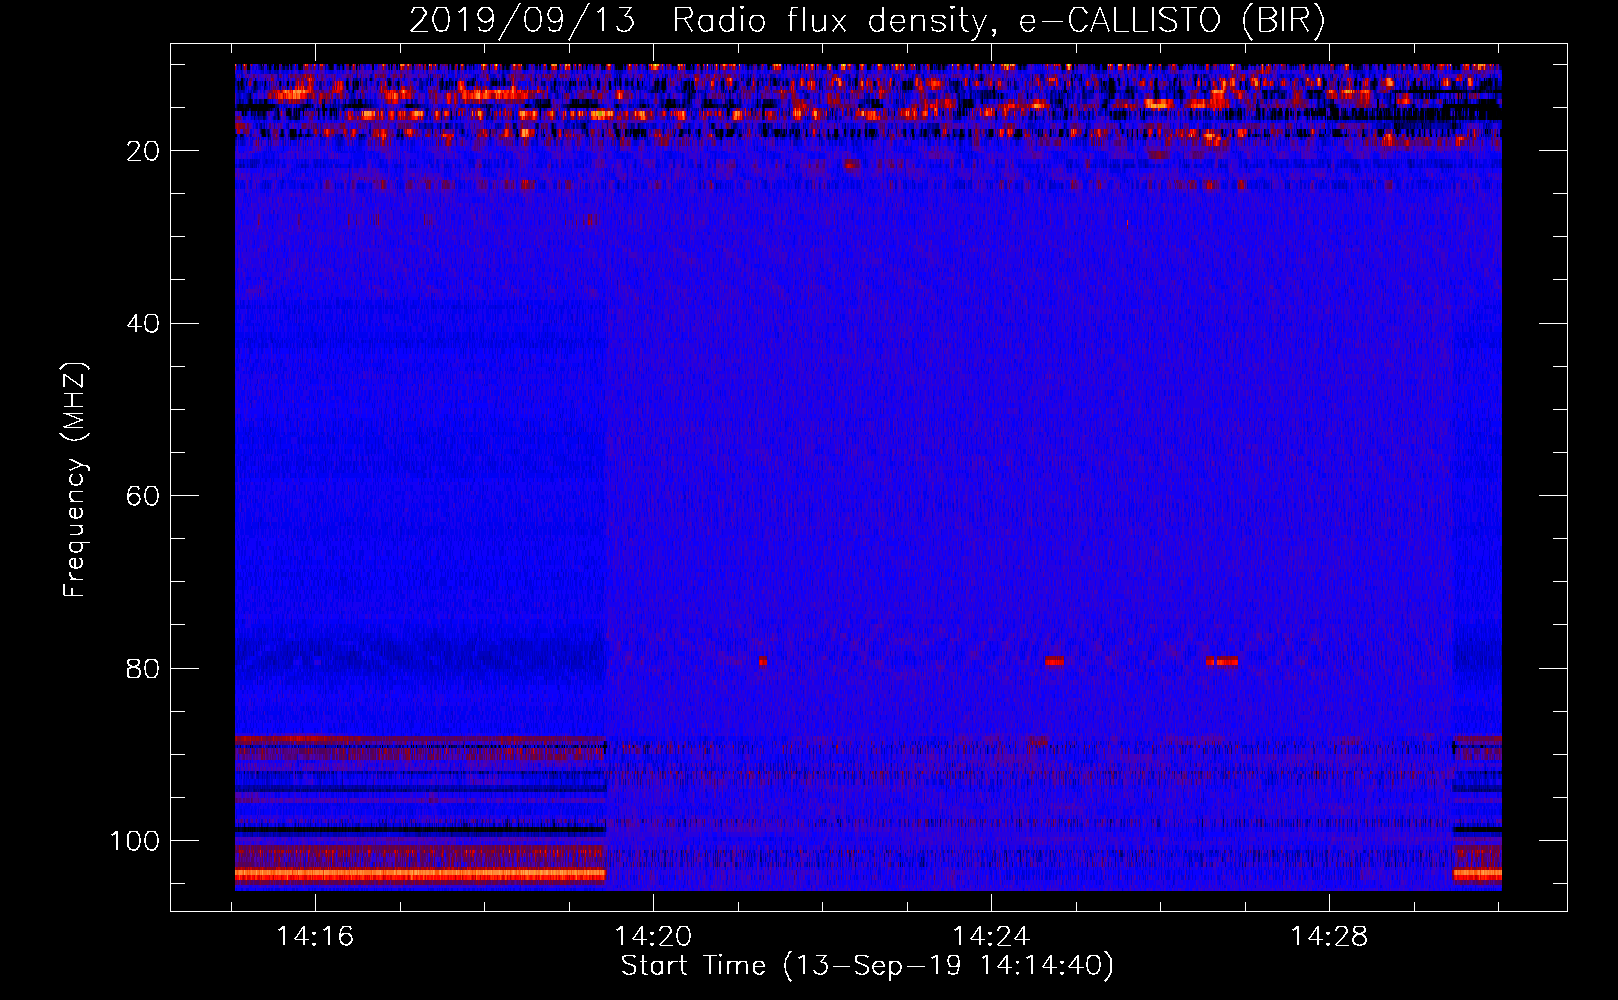Select the 'Frequency (MHZ)' y-axis label
The image size is (1618, 1000).
[x=75, y=479]
